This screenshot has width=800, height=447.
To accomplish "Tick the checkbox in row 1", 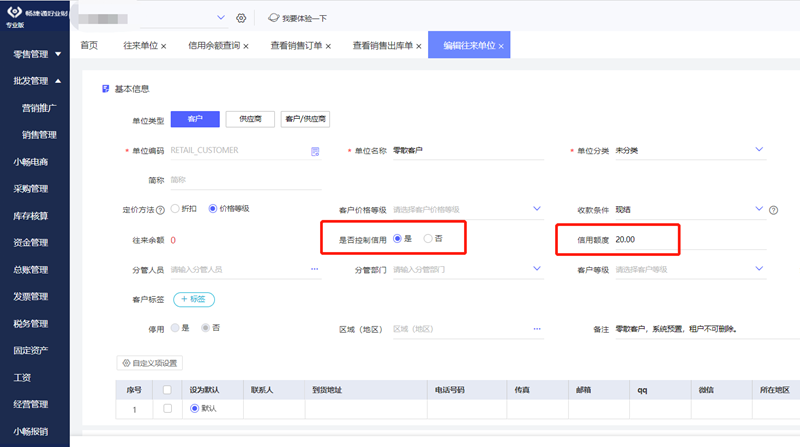I will click(x=167, y=408).
